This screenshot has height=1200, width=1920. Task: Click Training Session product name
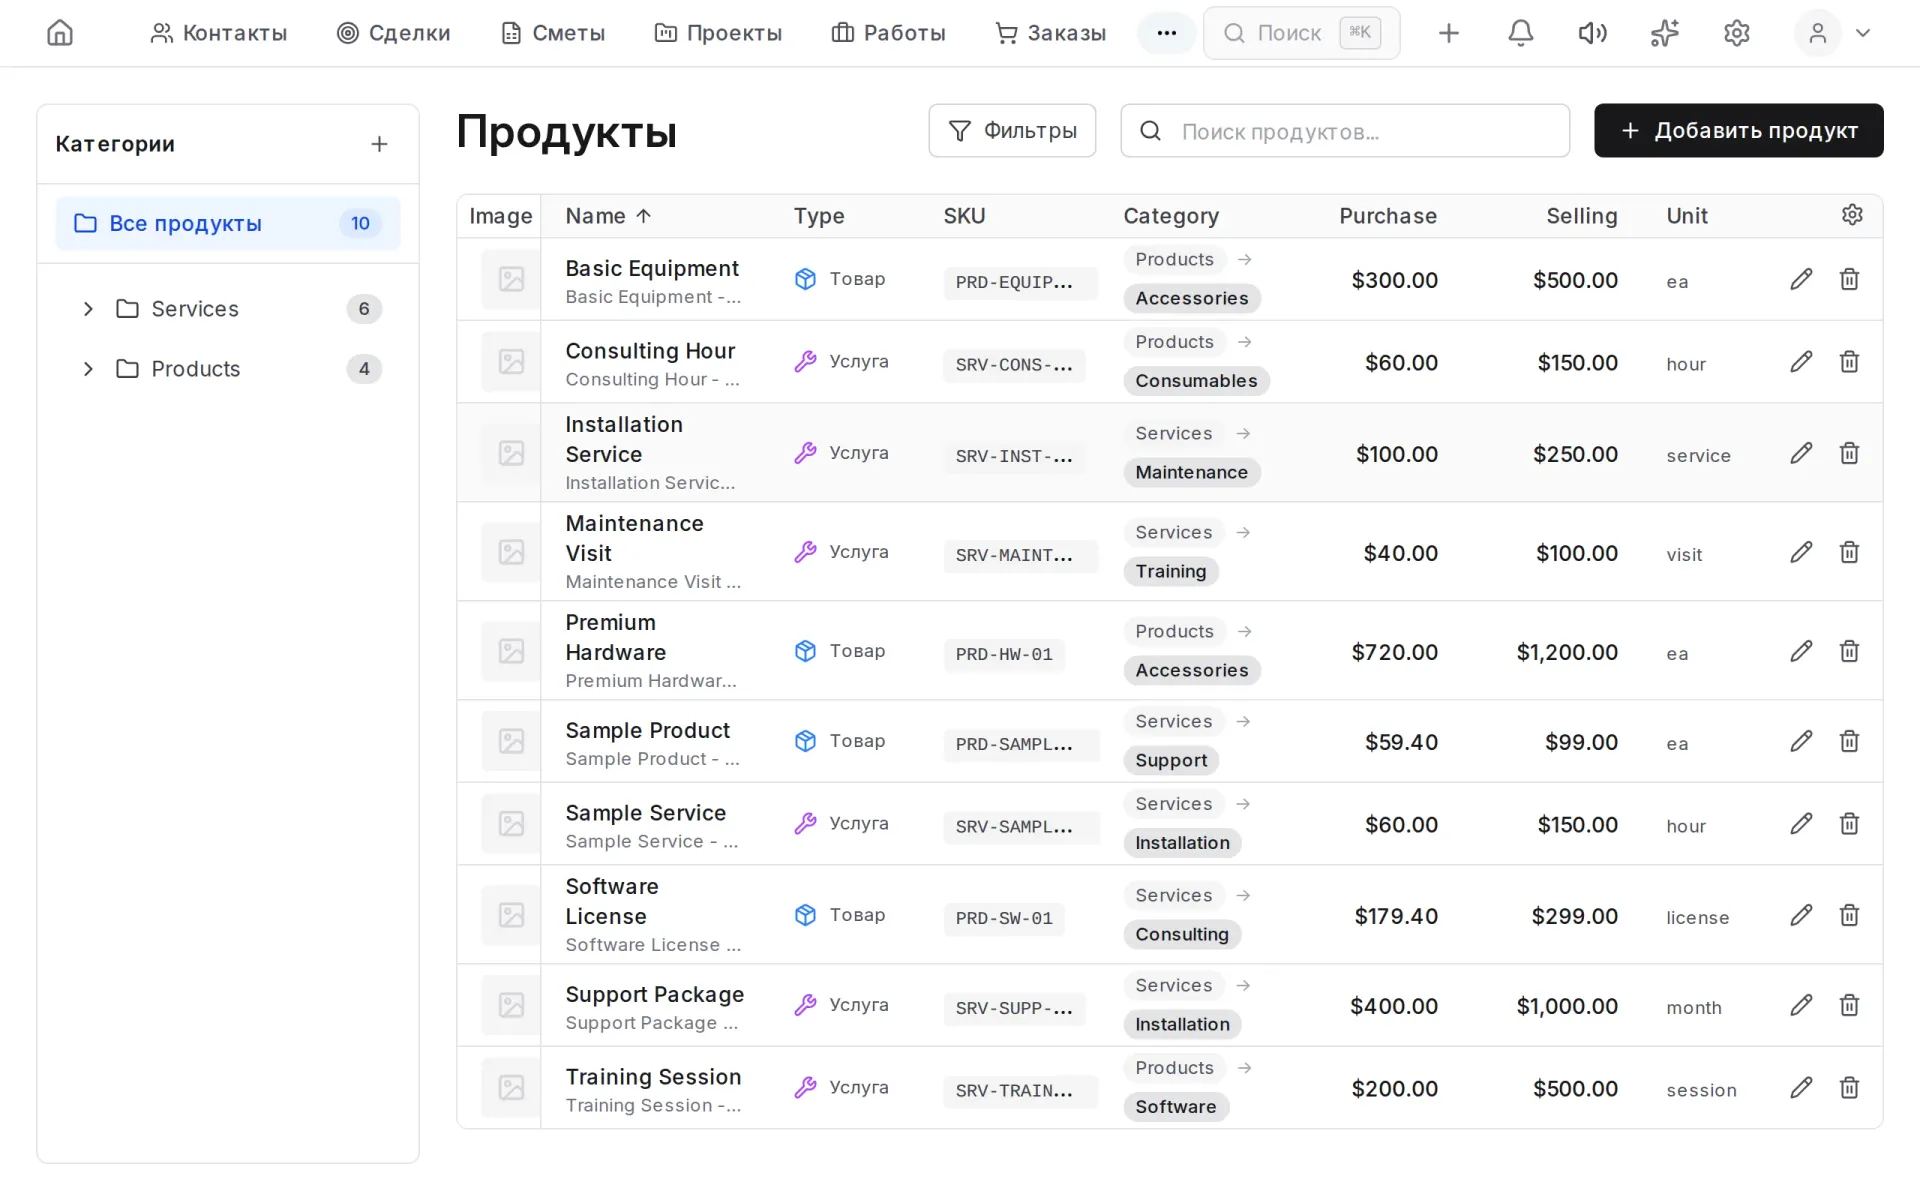point(653,1077)
